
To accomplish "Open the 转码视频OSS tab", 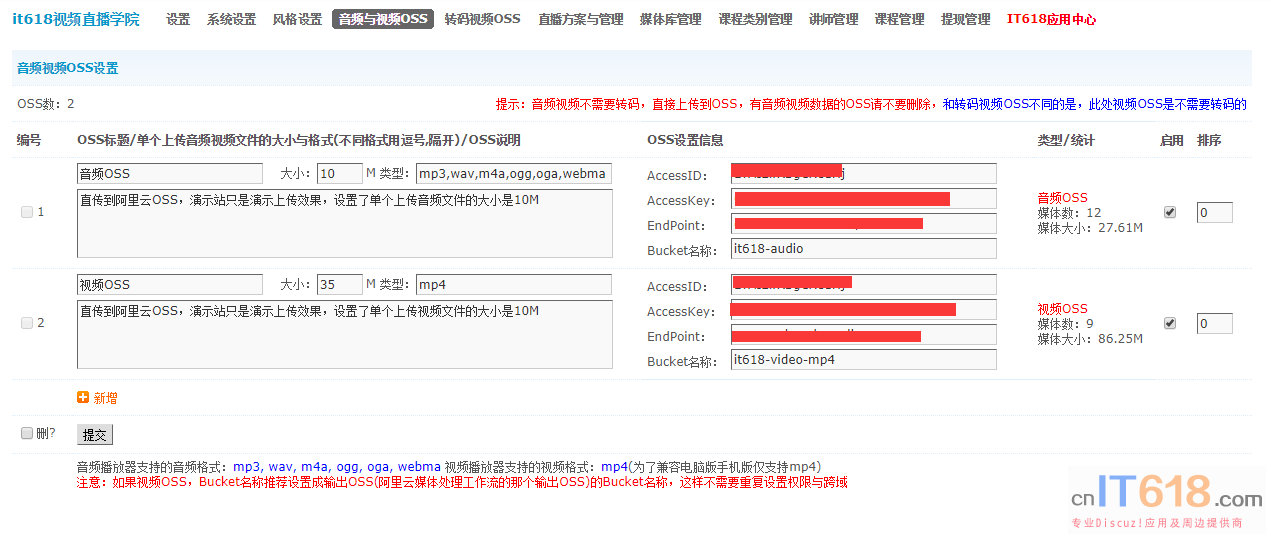I will tap(482, 19).
